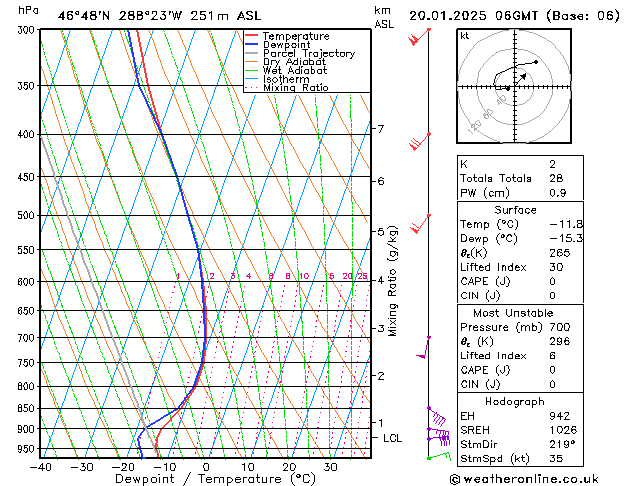Click the Most Unstable theta-e value '296'
The height and width of the screenshot is (486, 629).
pos(560,341)
